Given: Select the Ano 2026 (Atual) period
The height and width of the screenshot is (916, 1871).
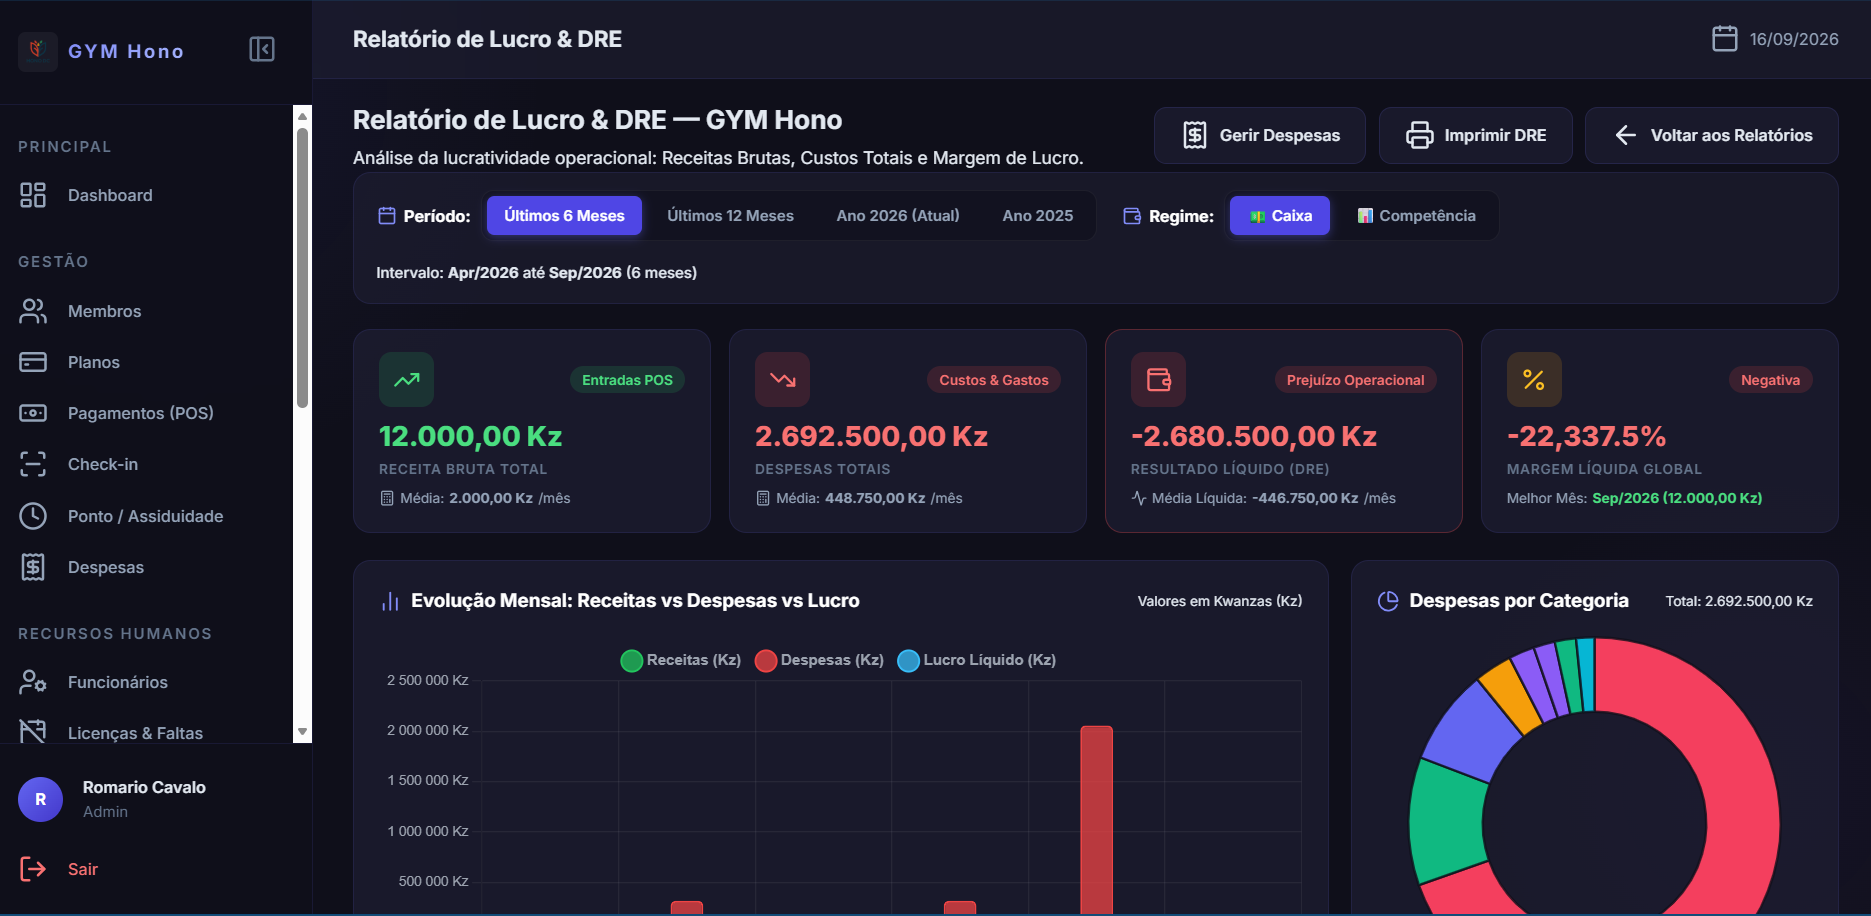Looking at the screenshot, I should tap(898, 216).
